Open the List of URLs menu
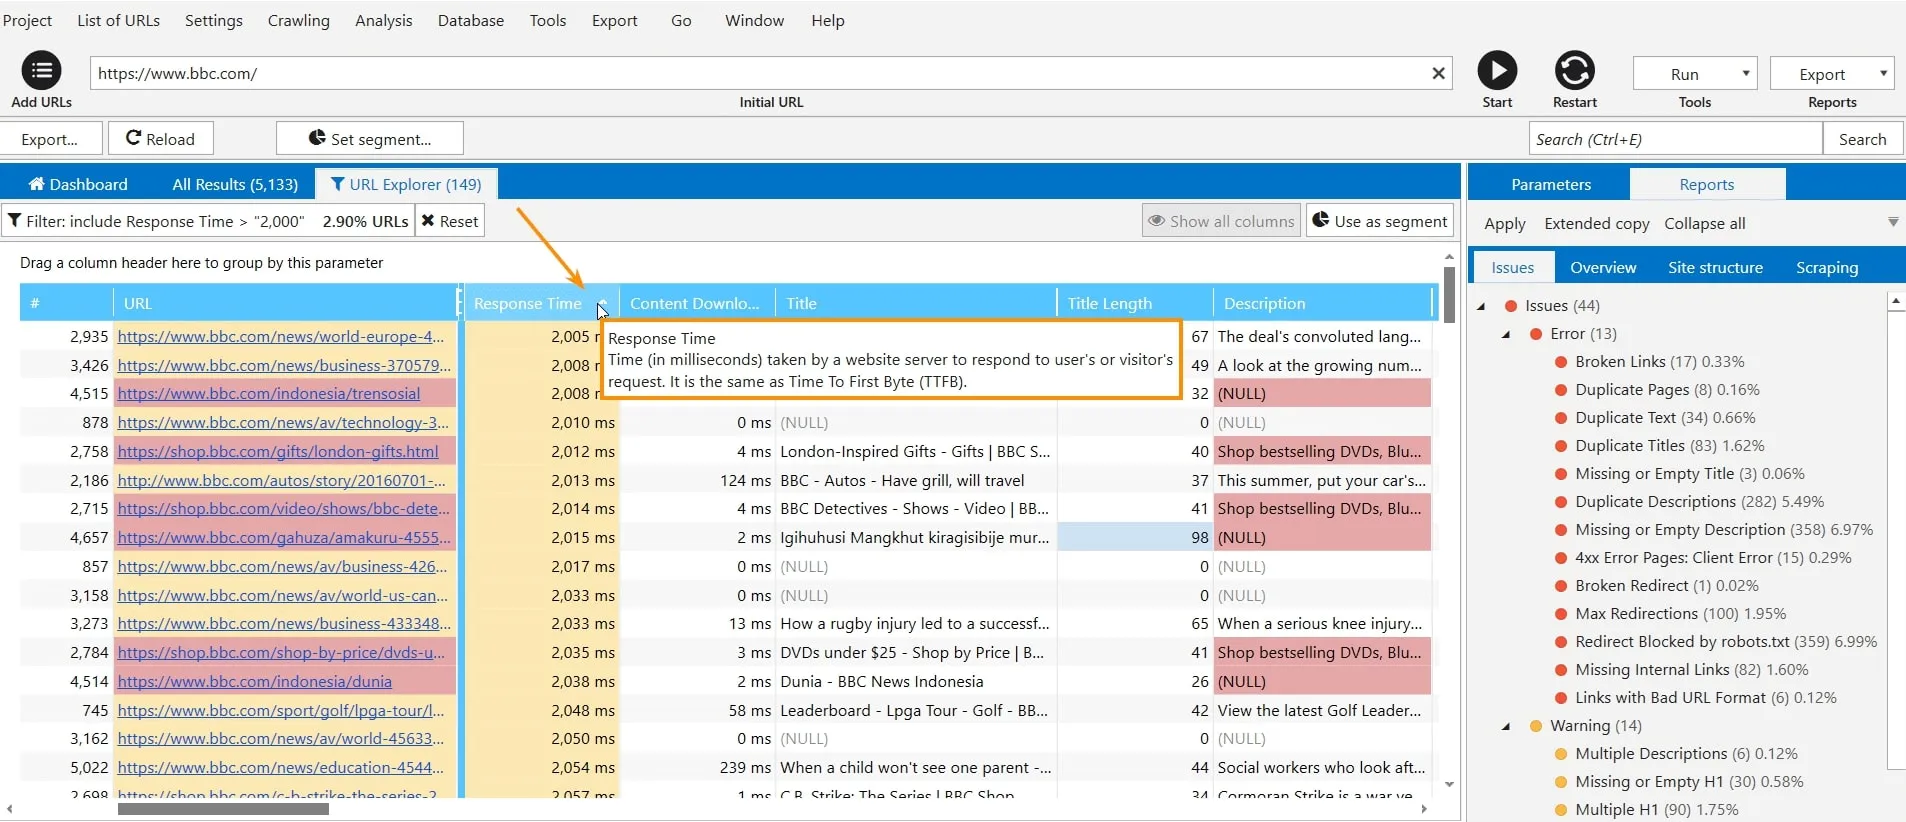Image resolution: width=1906 pixels, height=822 pixels. click(118, 20)
